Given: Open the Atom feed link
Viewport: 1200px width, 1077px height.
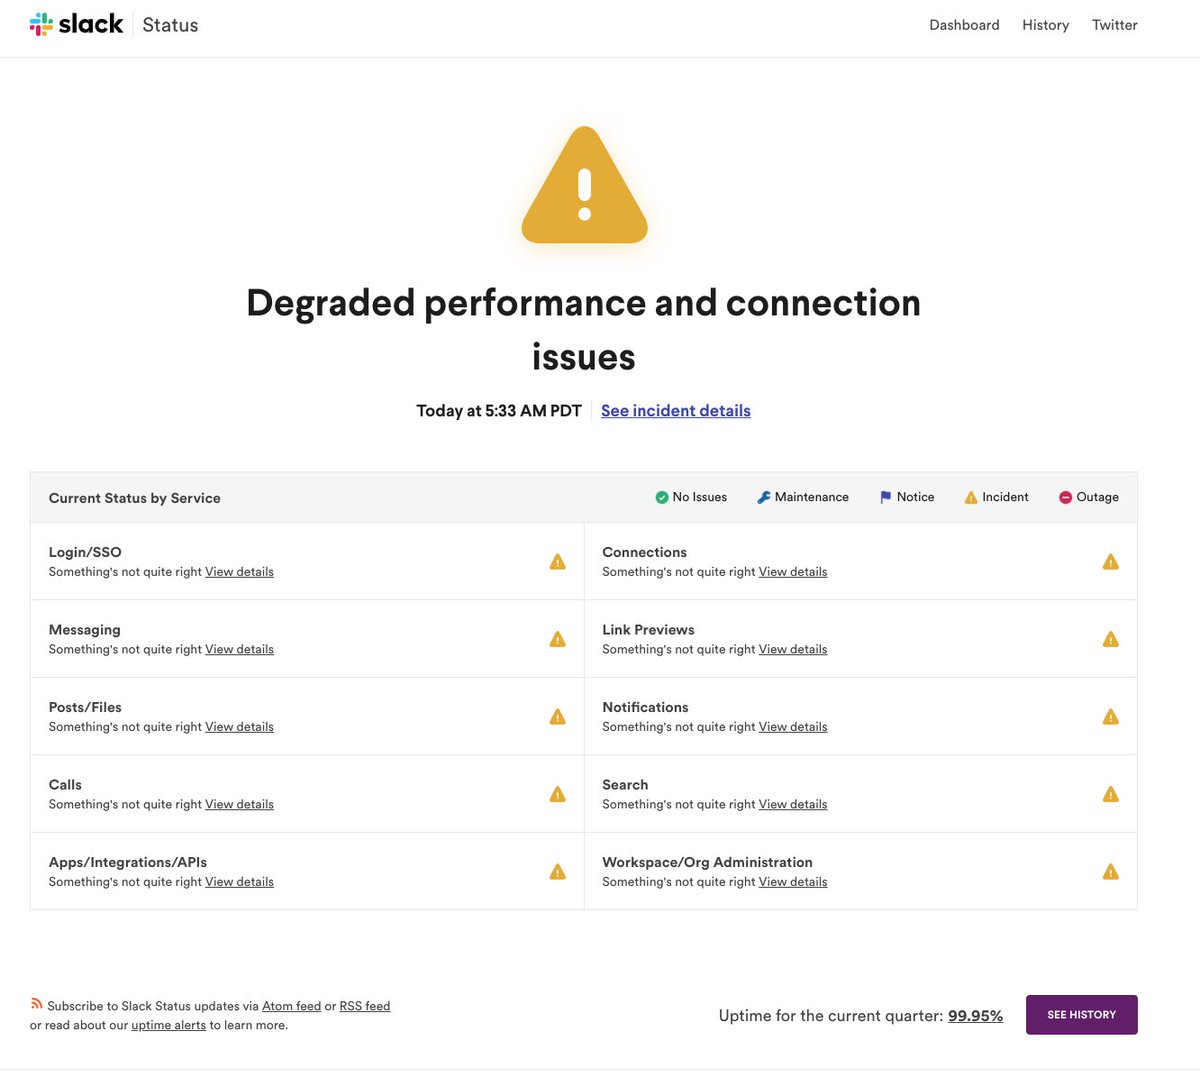Looking at the screenshot, I should [291, 1006].
